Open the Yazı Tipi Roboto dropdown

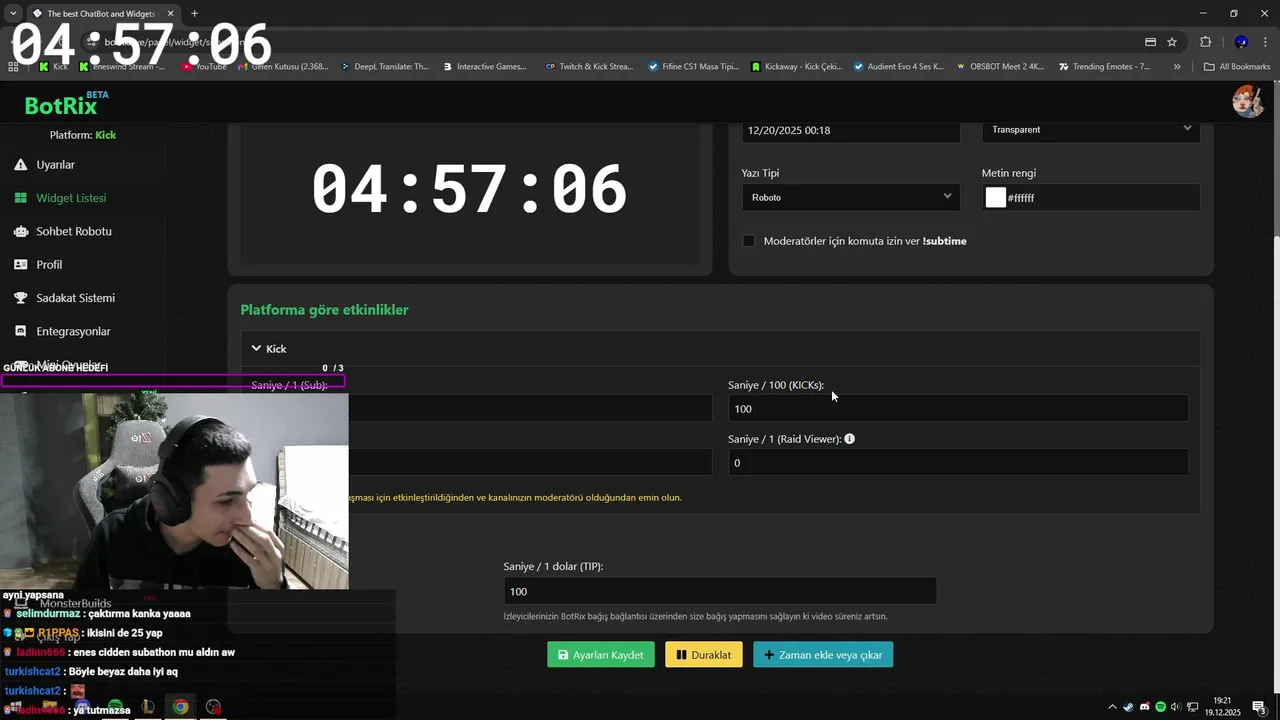[x=850, y=197]
